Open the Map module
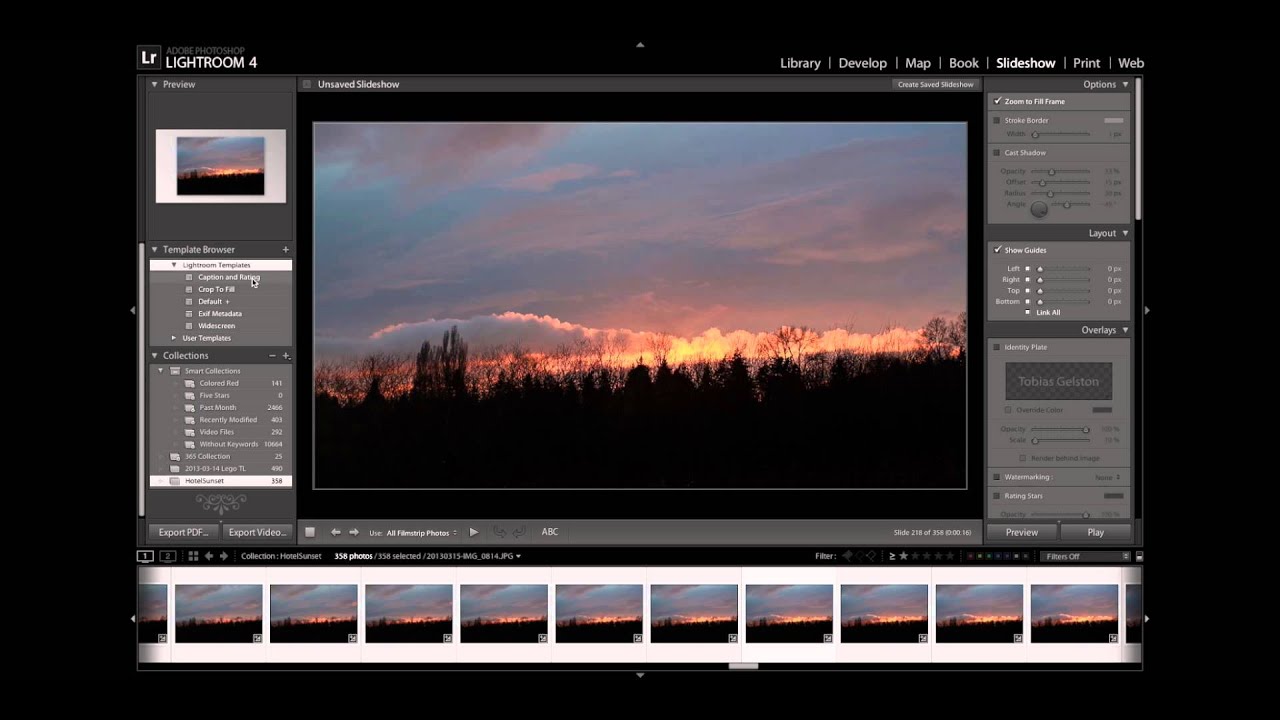The image size is (1280, 720). tap(918, 63)
